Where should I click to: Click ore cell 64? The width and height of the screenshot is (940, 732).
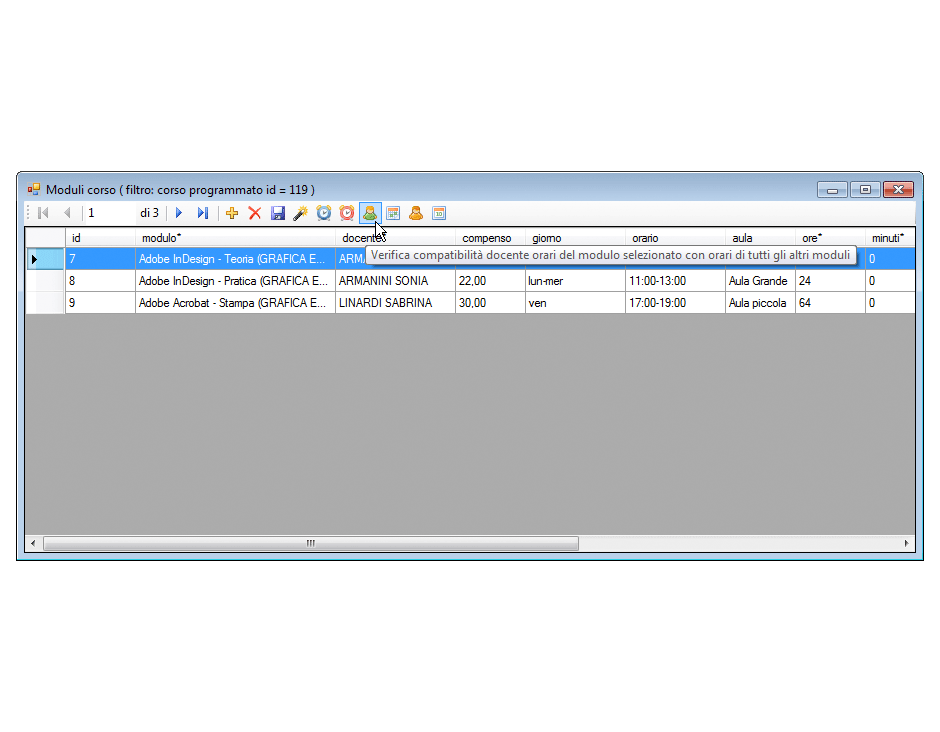pyautogui.click(x=830, y=303)
